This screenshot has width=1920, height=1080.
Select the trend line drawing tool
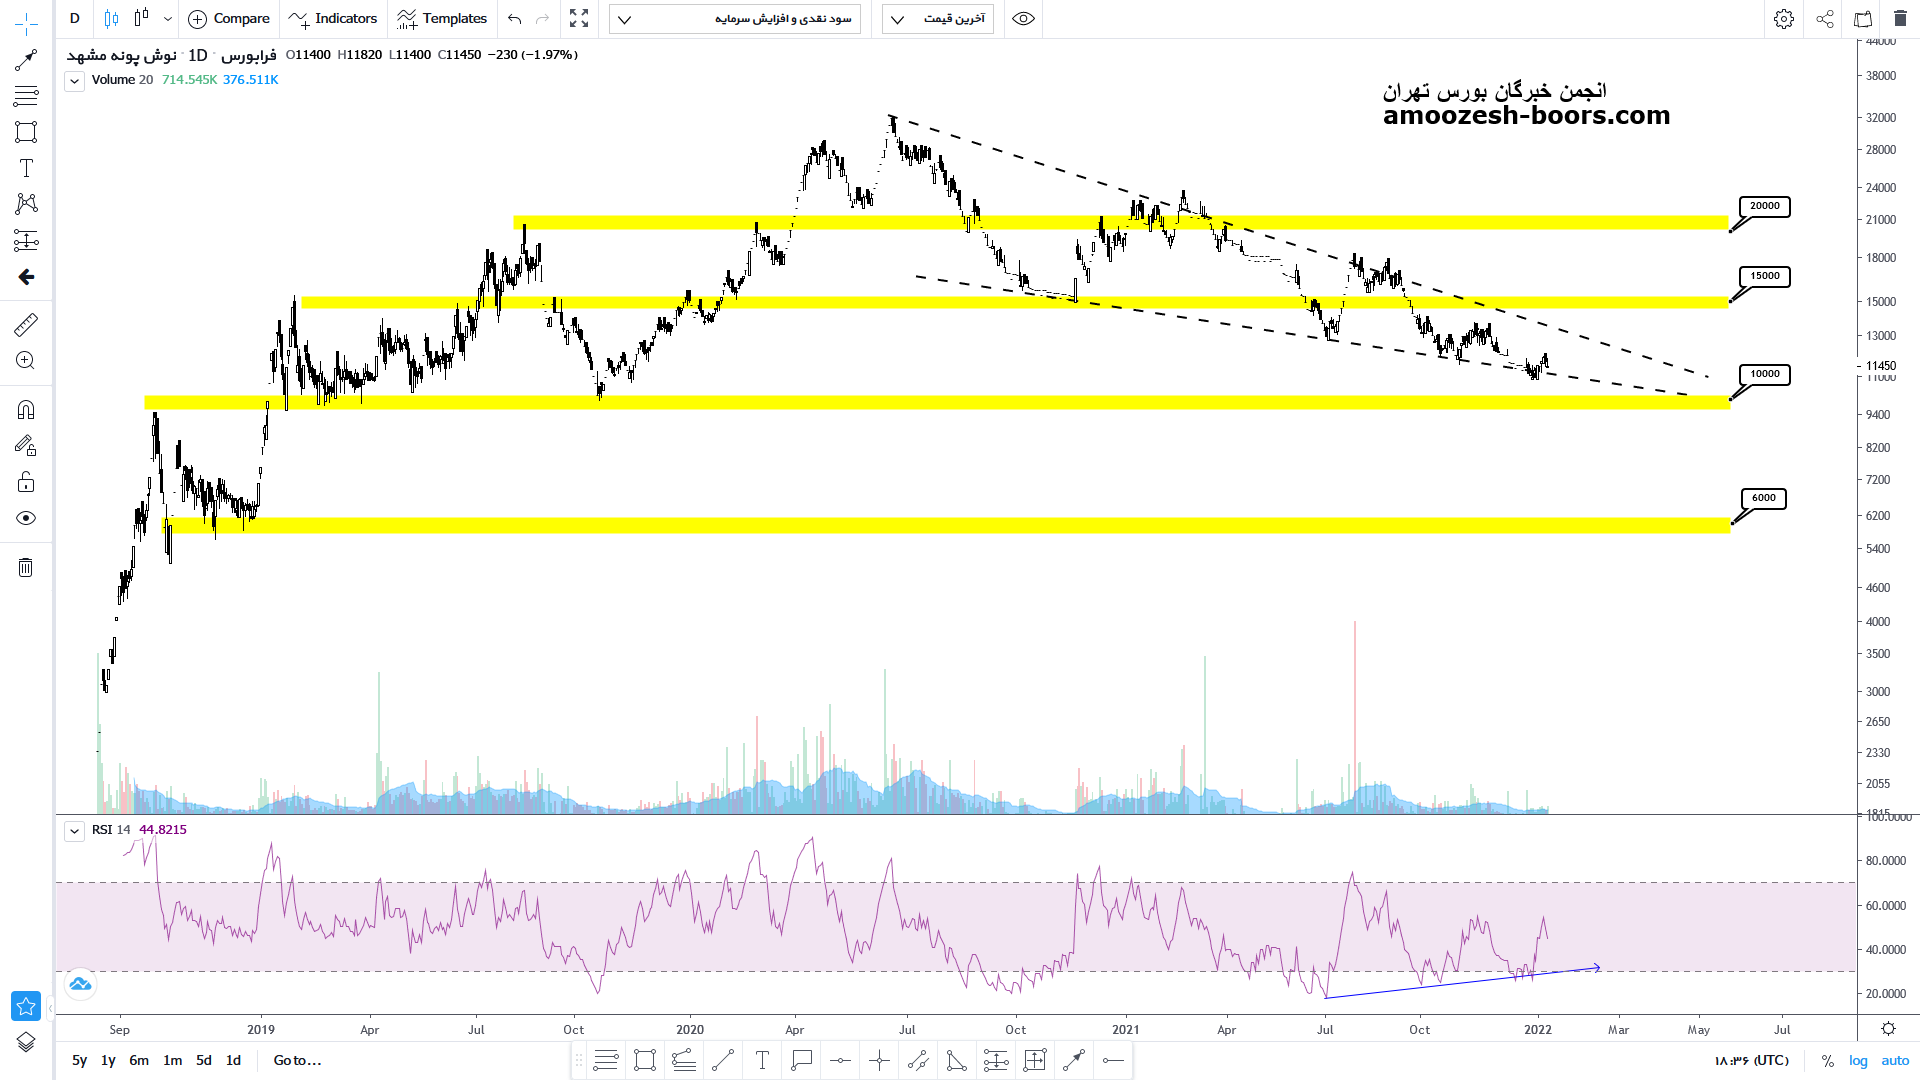(26, 61)
